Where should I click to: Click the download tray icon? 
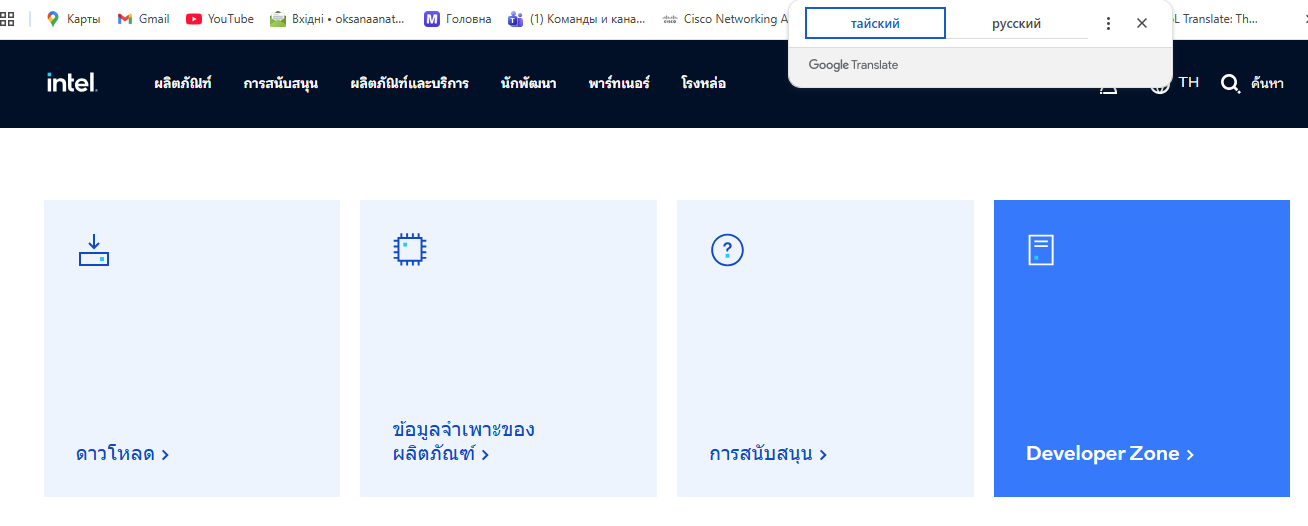[x=94, y=250]
